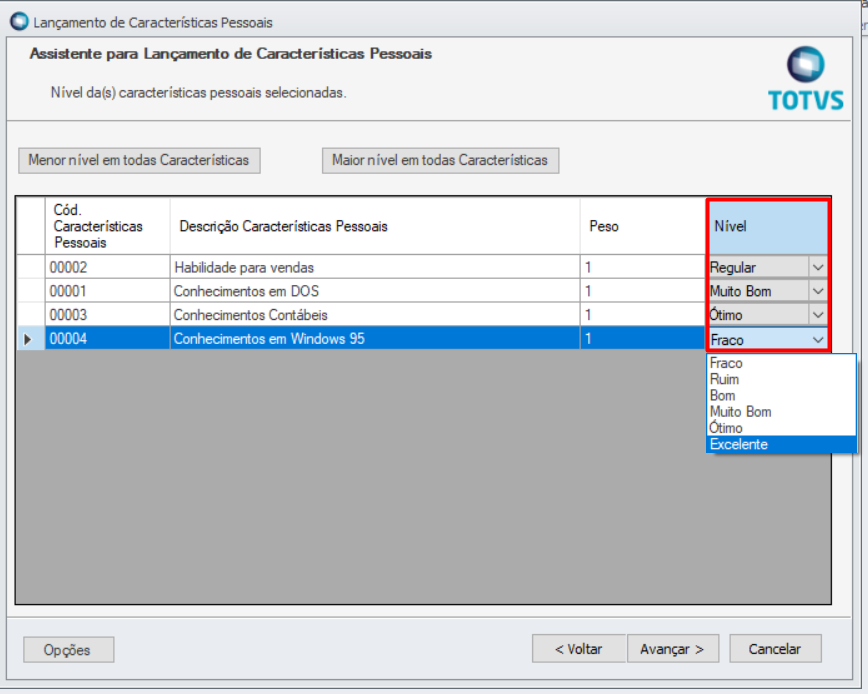Go back with the '< Voltar' button
Viewport: 868px width, 694px height.
coord(578,649)
